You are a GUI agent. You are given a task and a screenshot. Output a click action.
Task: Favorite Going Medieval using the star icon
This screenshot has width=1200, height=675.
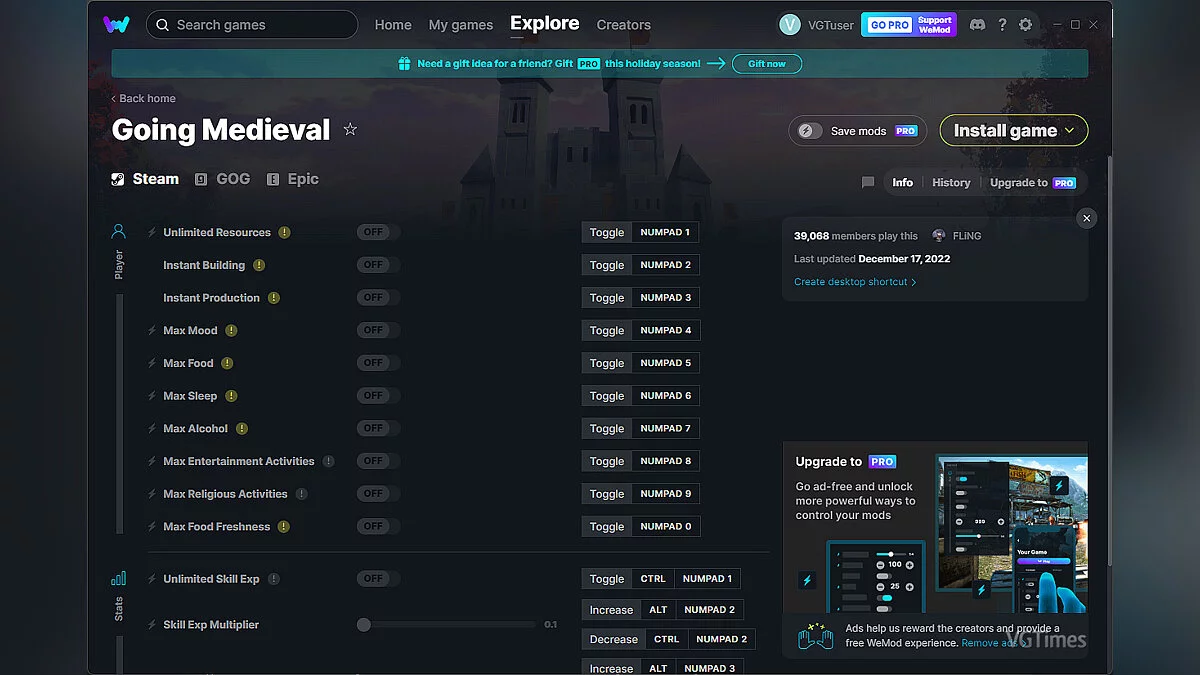pyautogui.click(x=350, y=129)
